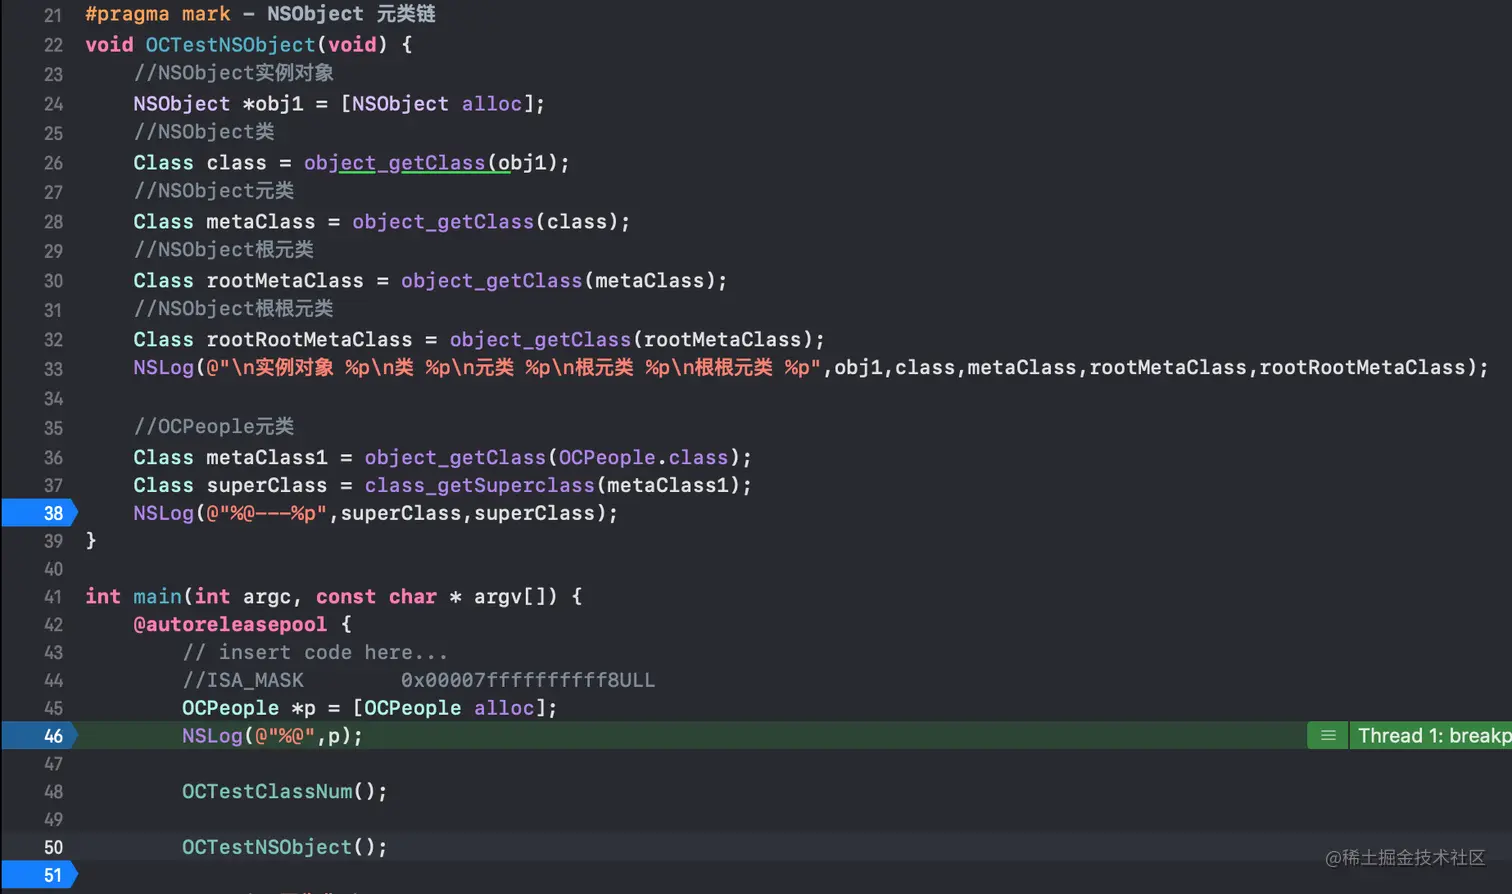Click 'OCPeople.class' on line 36
The width and height of the screenshot is (1512, 894).
click(644, 458)
